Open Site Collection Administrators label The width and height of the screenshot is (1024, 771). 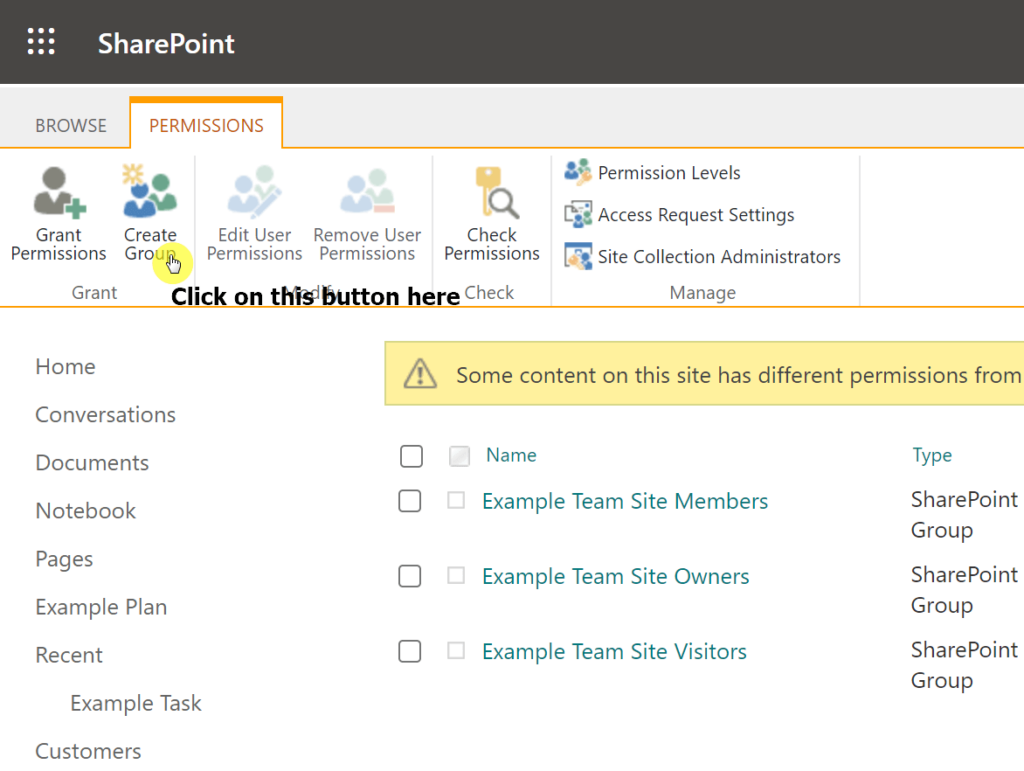[719, 257]
